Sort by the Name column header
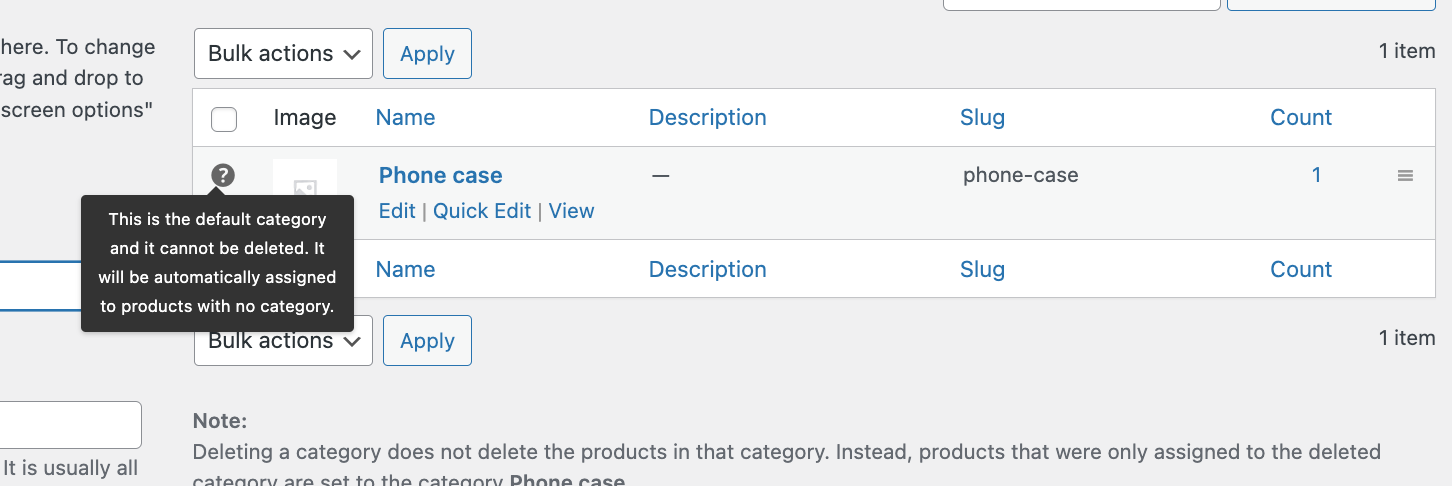This screenshot has width=1452, height=486. coord(405,117)
